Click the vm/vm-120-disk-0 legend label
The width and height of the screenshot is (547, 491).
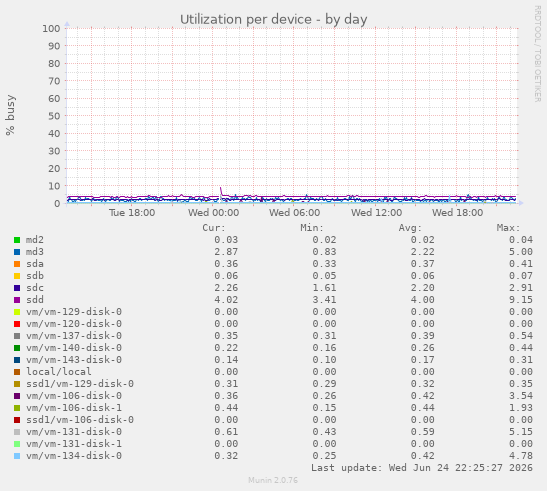tap(74, 323)
